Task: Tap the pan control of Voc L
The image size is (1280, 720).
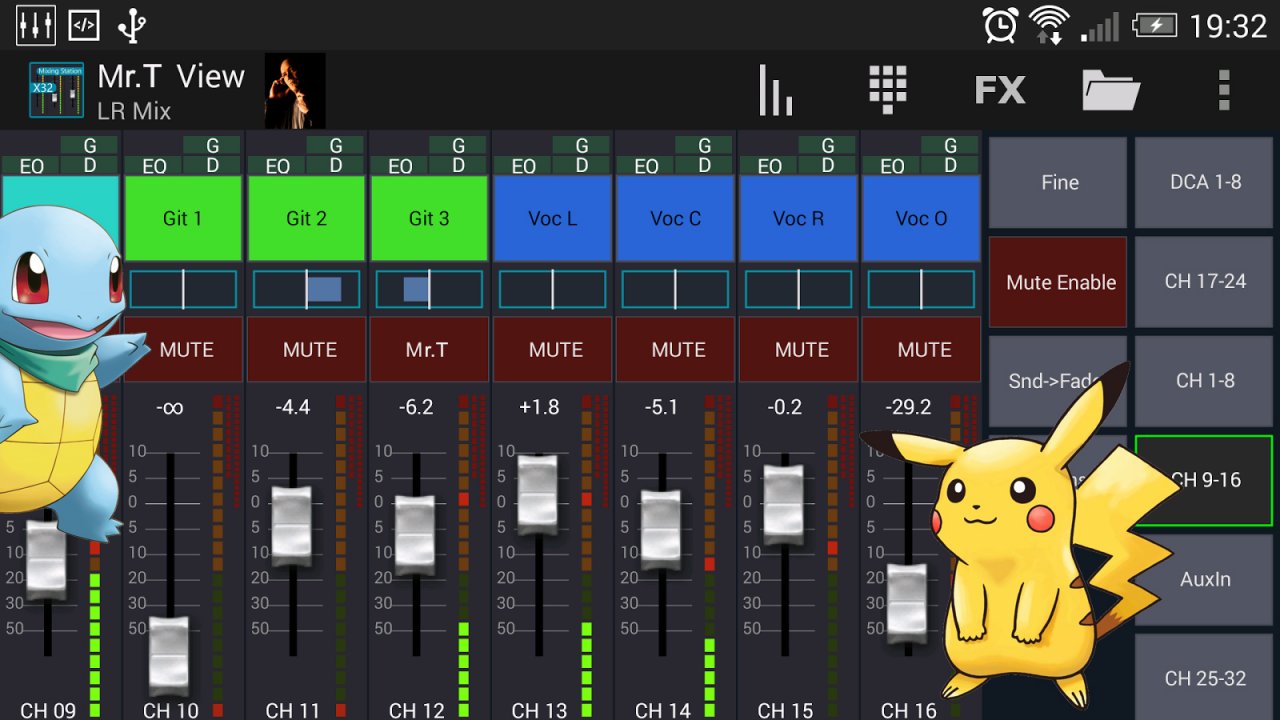Action: coord(552,289)
